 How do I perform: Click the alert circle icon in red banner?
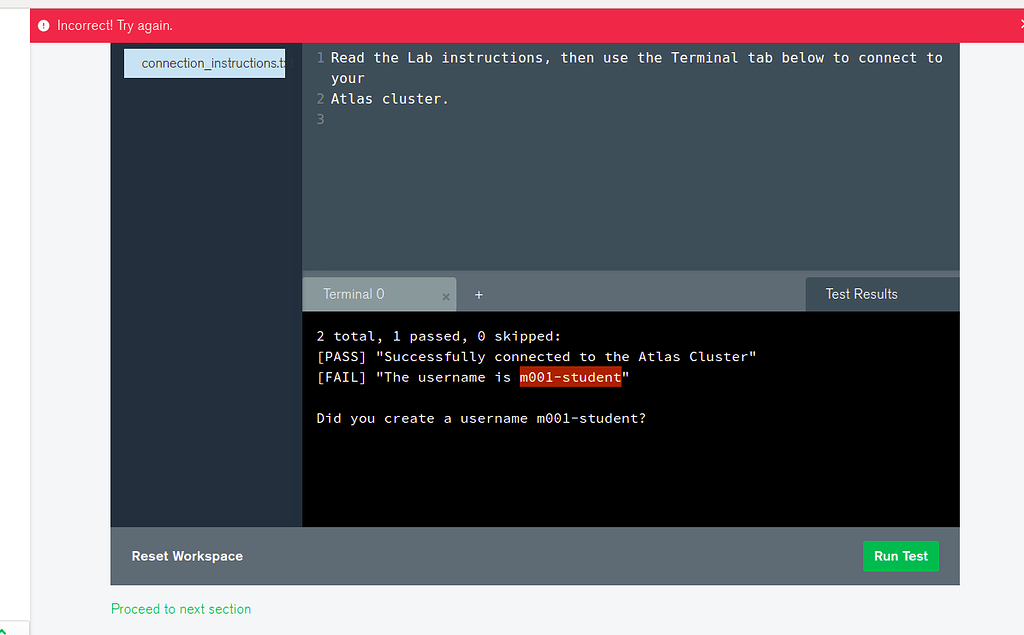tap(43, 25)
